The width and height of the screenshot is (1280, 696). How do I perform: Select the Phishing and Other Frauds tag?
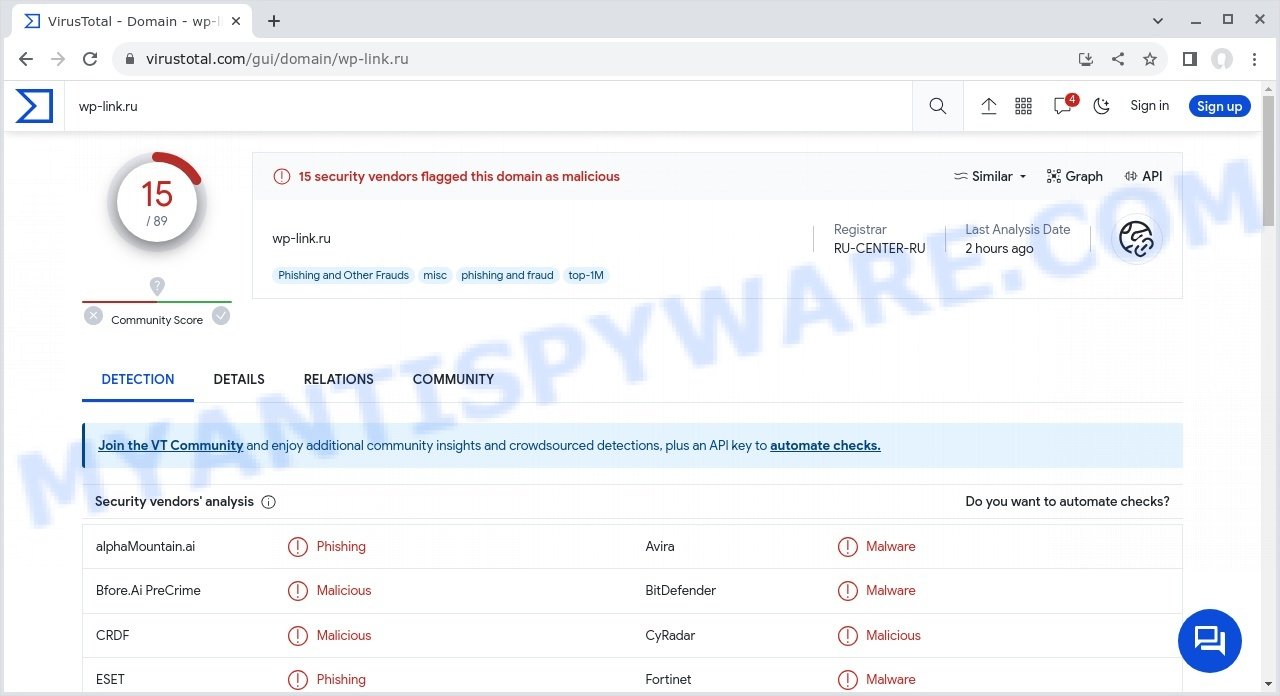click(x=344, y=275)
